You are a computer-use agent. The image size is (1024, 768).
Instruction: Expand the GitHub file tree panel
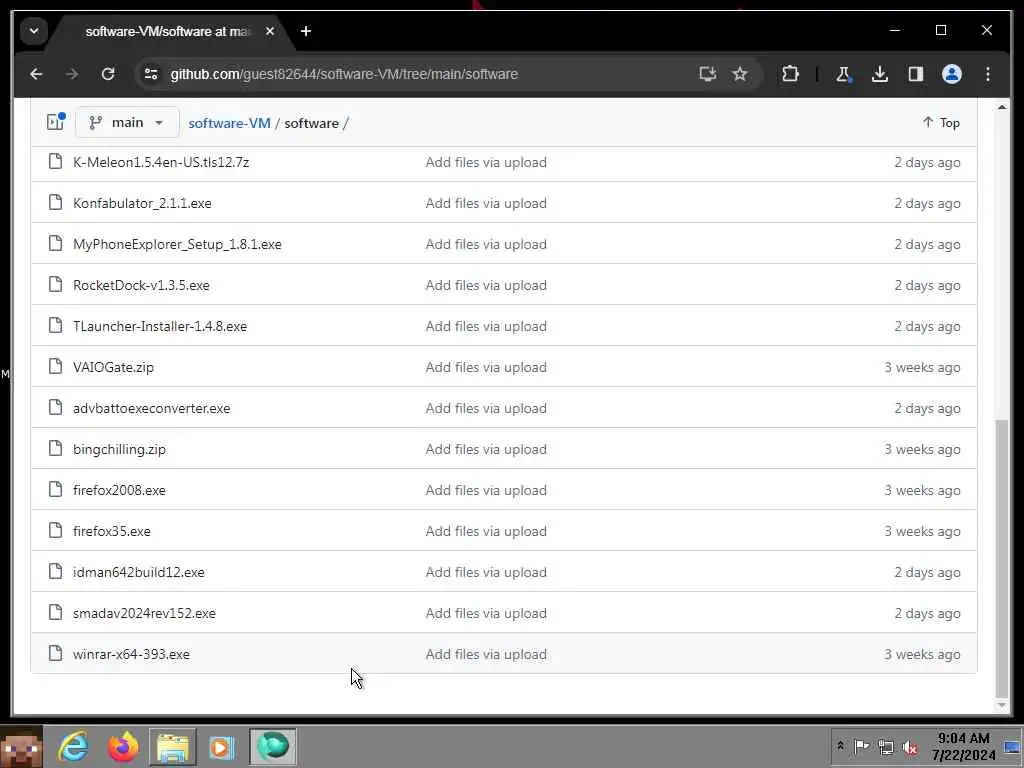click(x=56, y=122)
